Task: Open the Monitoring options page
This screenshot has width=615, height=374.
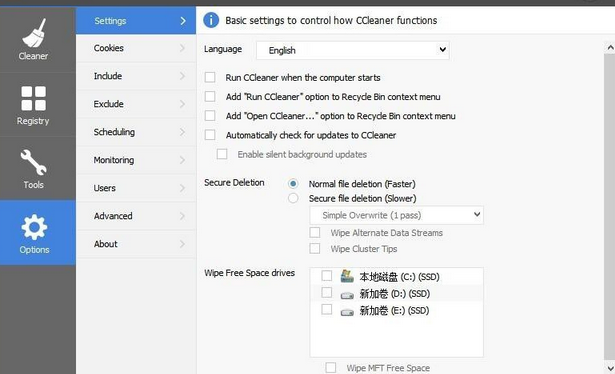Action: 136,160
